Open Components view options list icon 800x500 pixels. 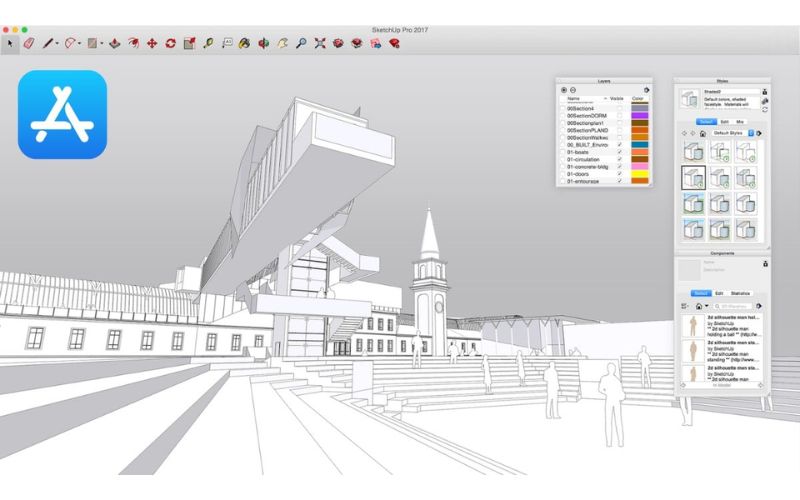[x=685, y=306]
